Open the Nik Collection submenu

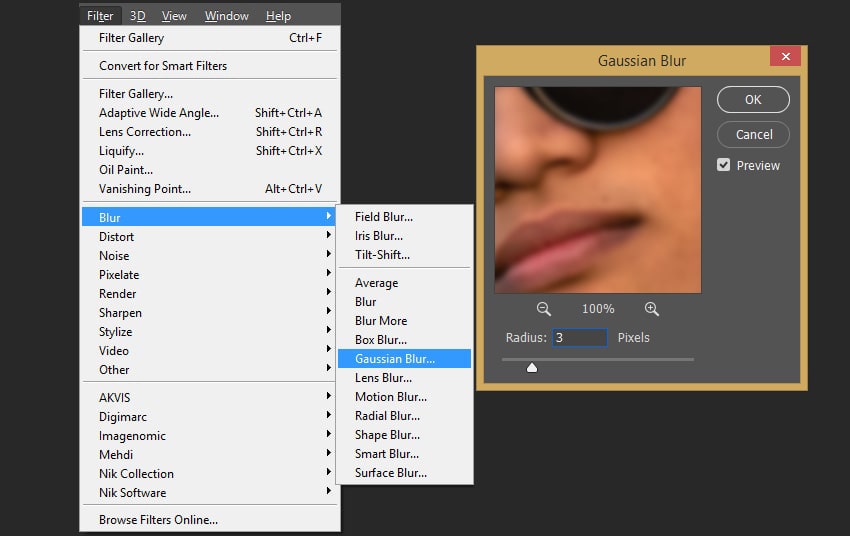click(x=136, y=474)
